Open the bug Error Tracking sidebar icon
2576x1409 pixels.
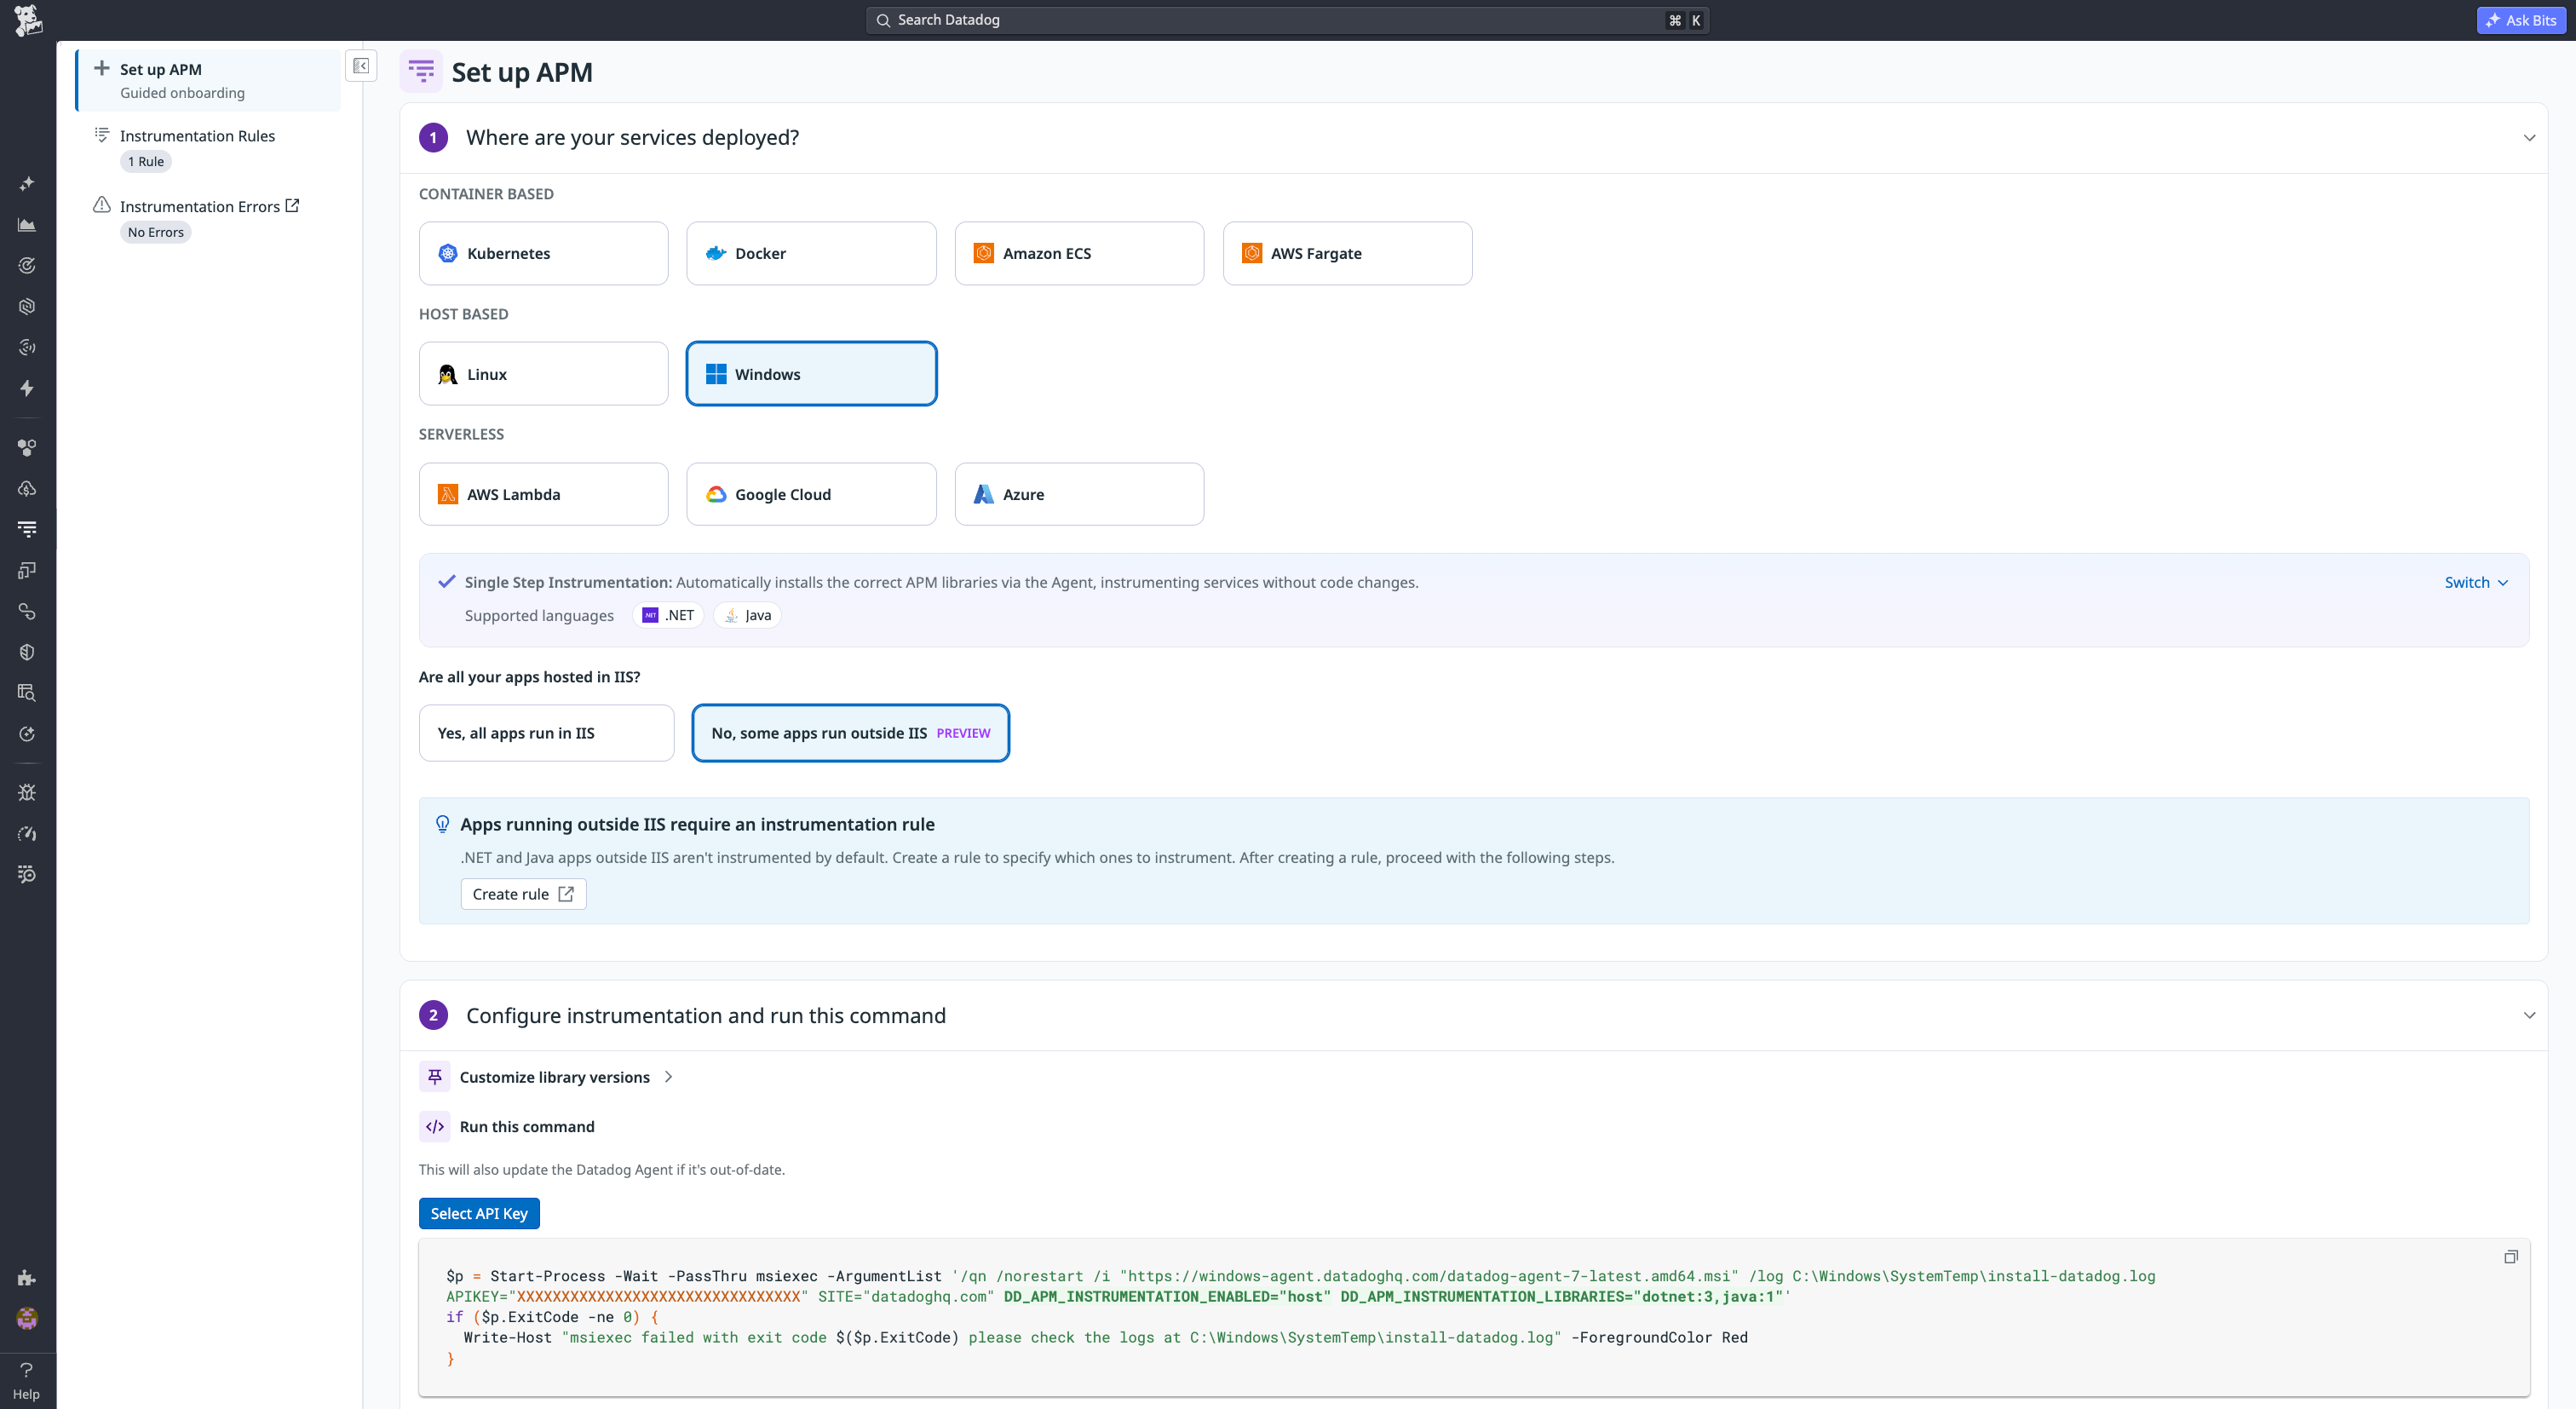pyautogui.click(x=27, y=793)
